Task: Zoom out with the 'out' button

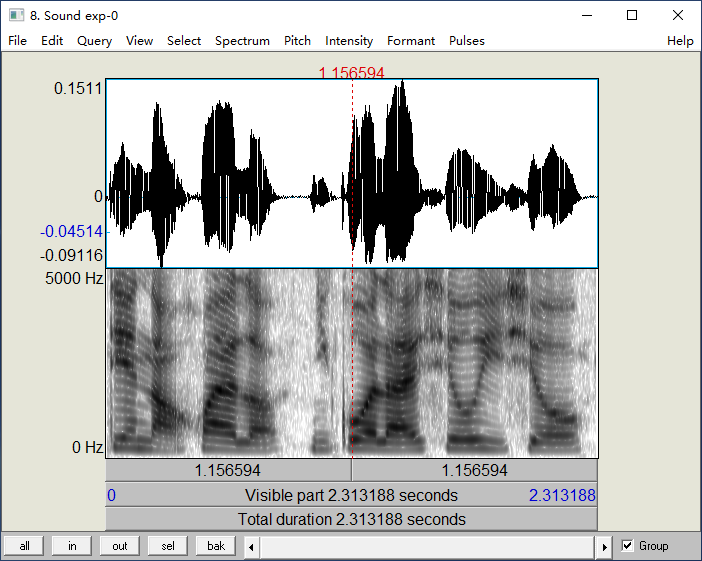Action: click(x=120, y=546)
